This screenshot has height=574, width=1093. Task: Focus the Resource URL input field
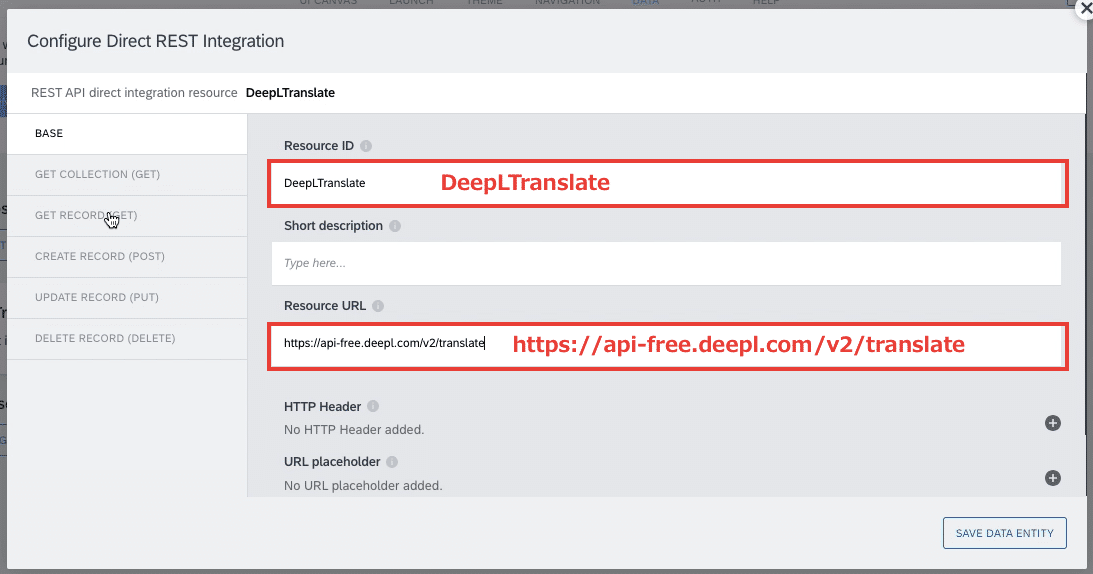[x=666, y=346]
